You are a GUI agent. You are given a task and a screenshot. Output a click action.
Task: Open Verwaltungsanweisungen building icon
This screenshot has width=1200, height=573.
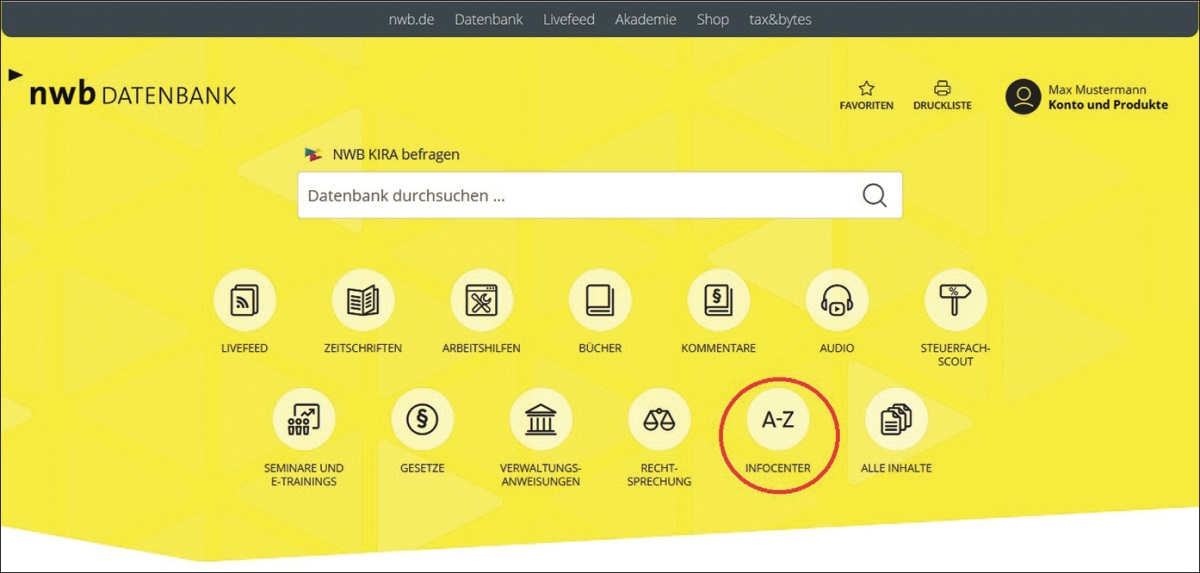pos(541,420)
